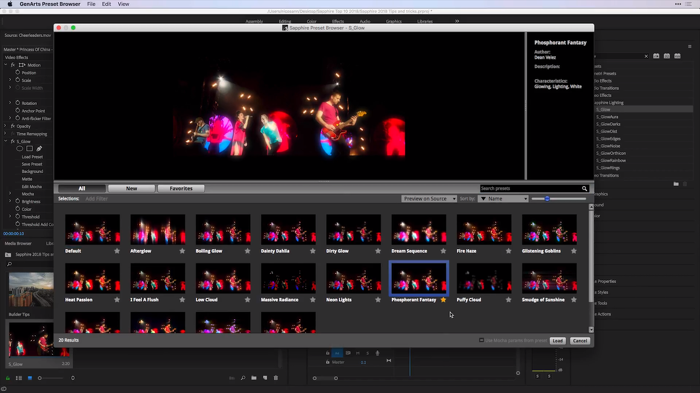
Task: Favorite the Default preset with its star
Action: (x=117, y=251)
